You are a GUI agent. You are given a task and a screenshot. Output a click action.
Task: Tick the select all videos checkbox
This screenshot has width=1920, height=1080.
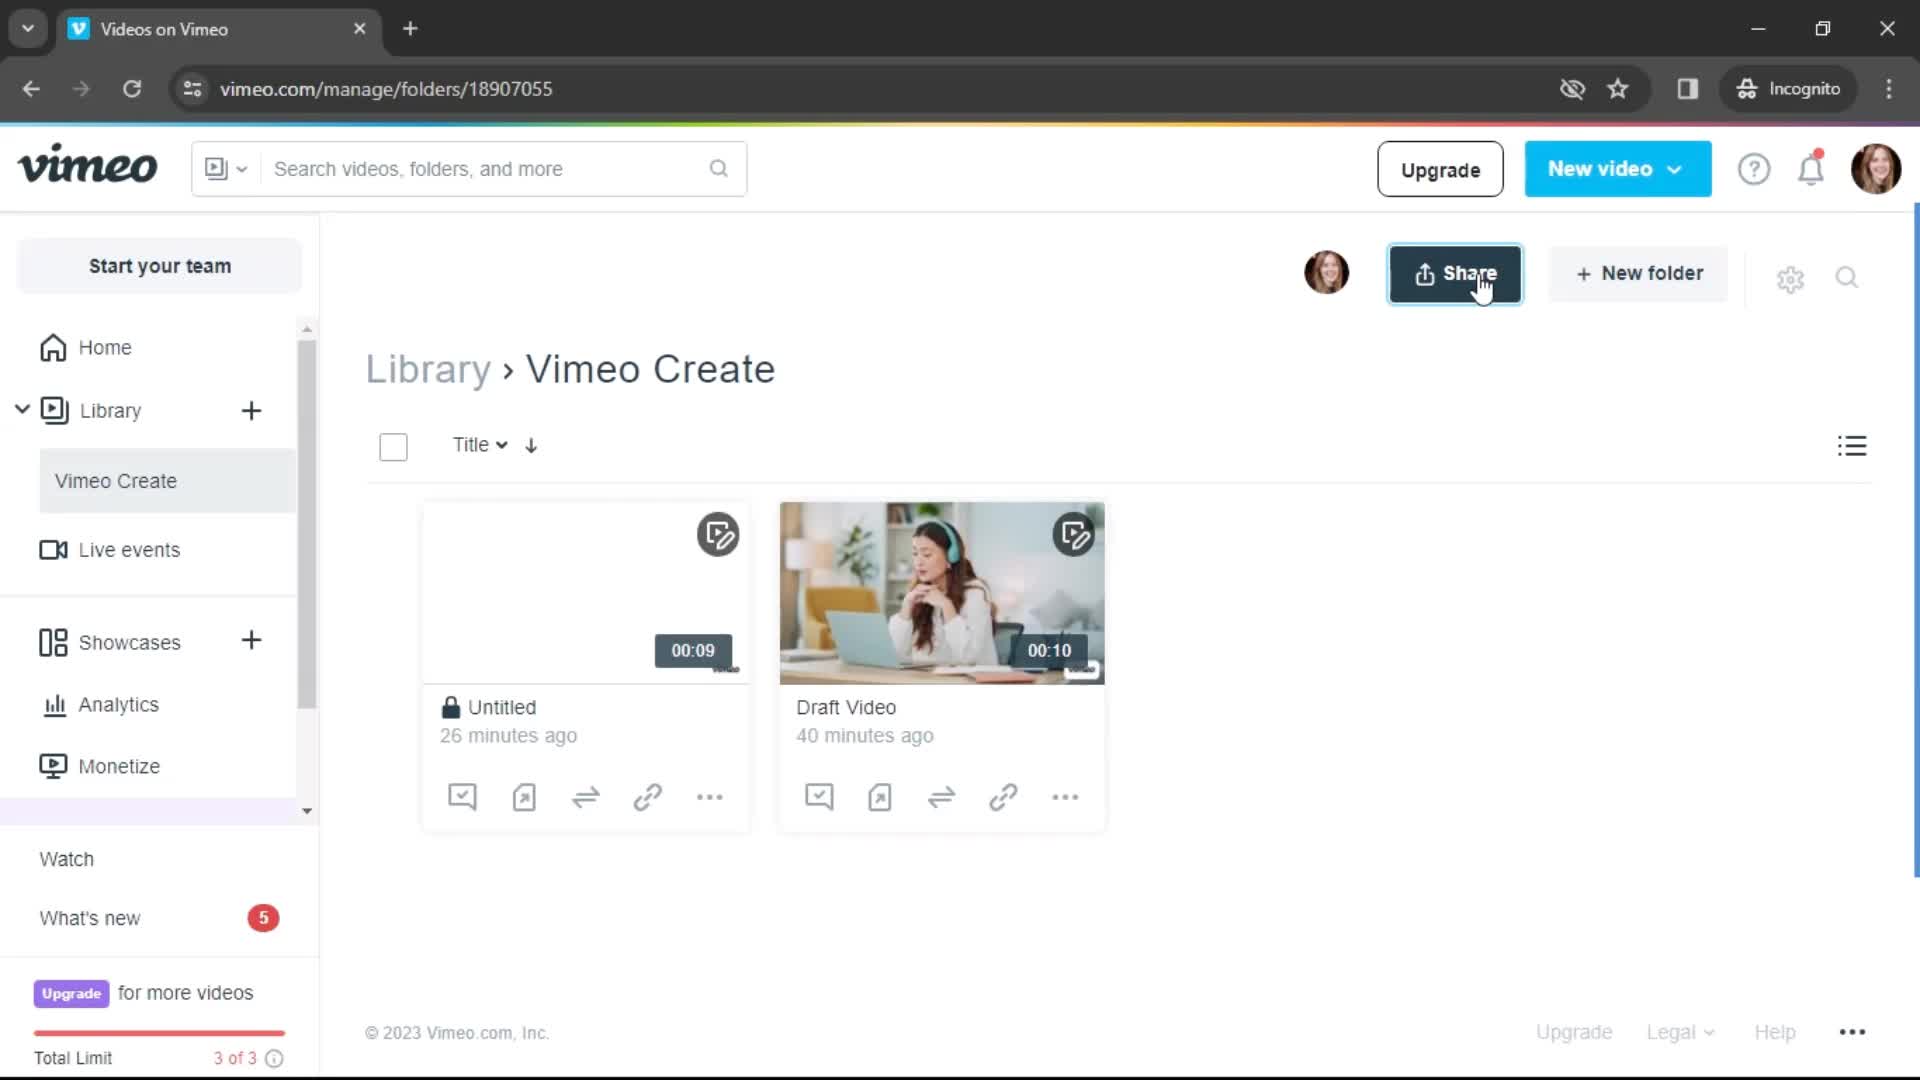point(393,447)
